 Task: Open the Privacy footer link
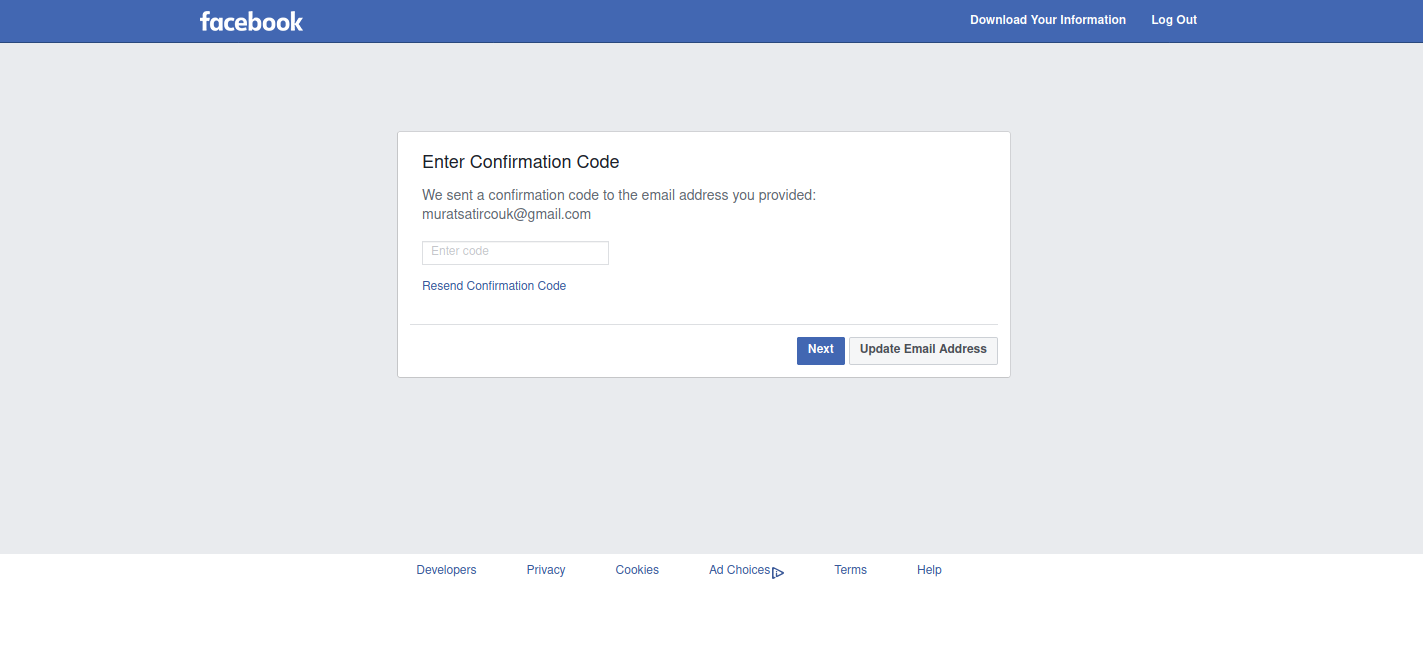click(546, 570)
